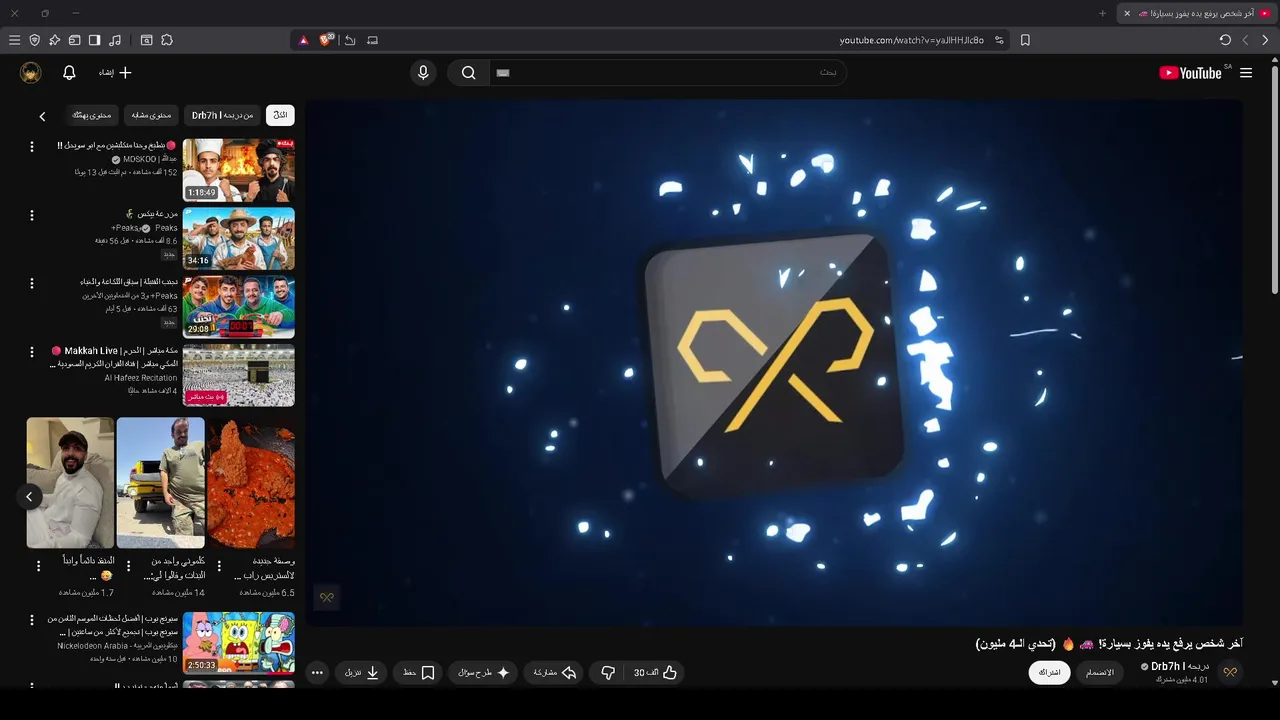Image resolution: width=1280 pixels, height=720 pixels.
Task: Open the browser extensions puzzle icon
Action: 167,40
